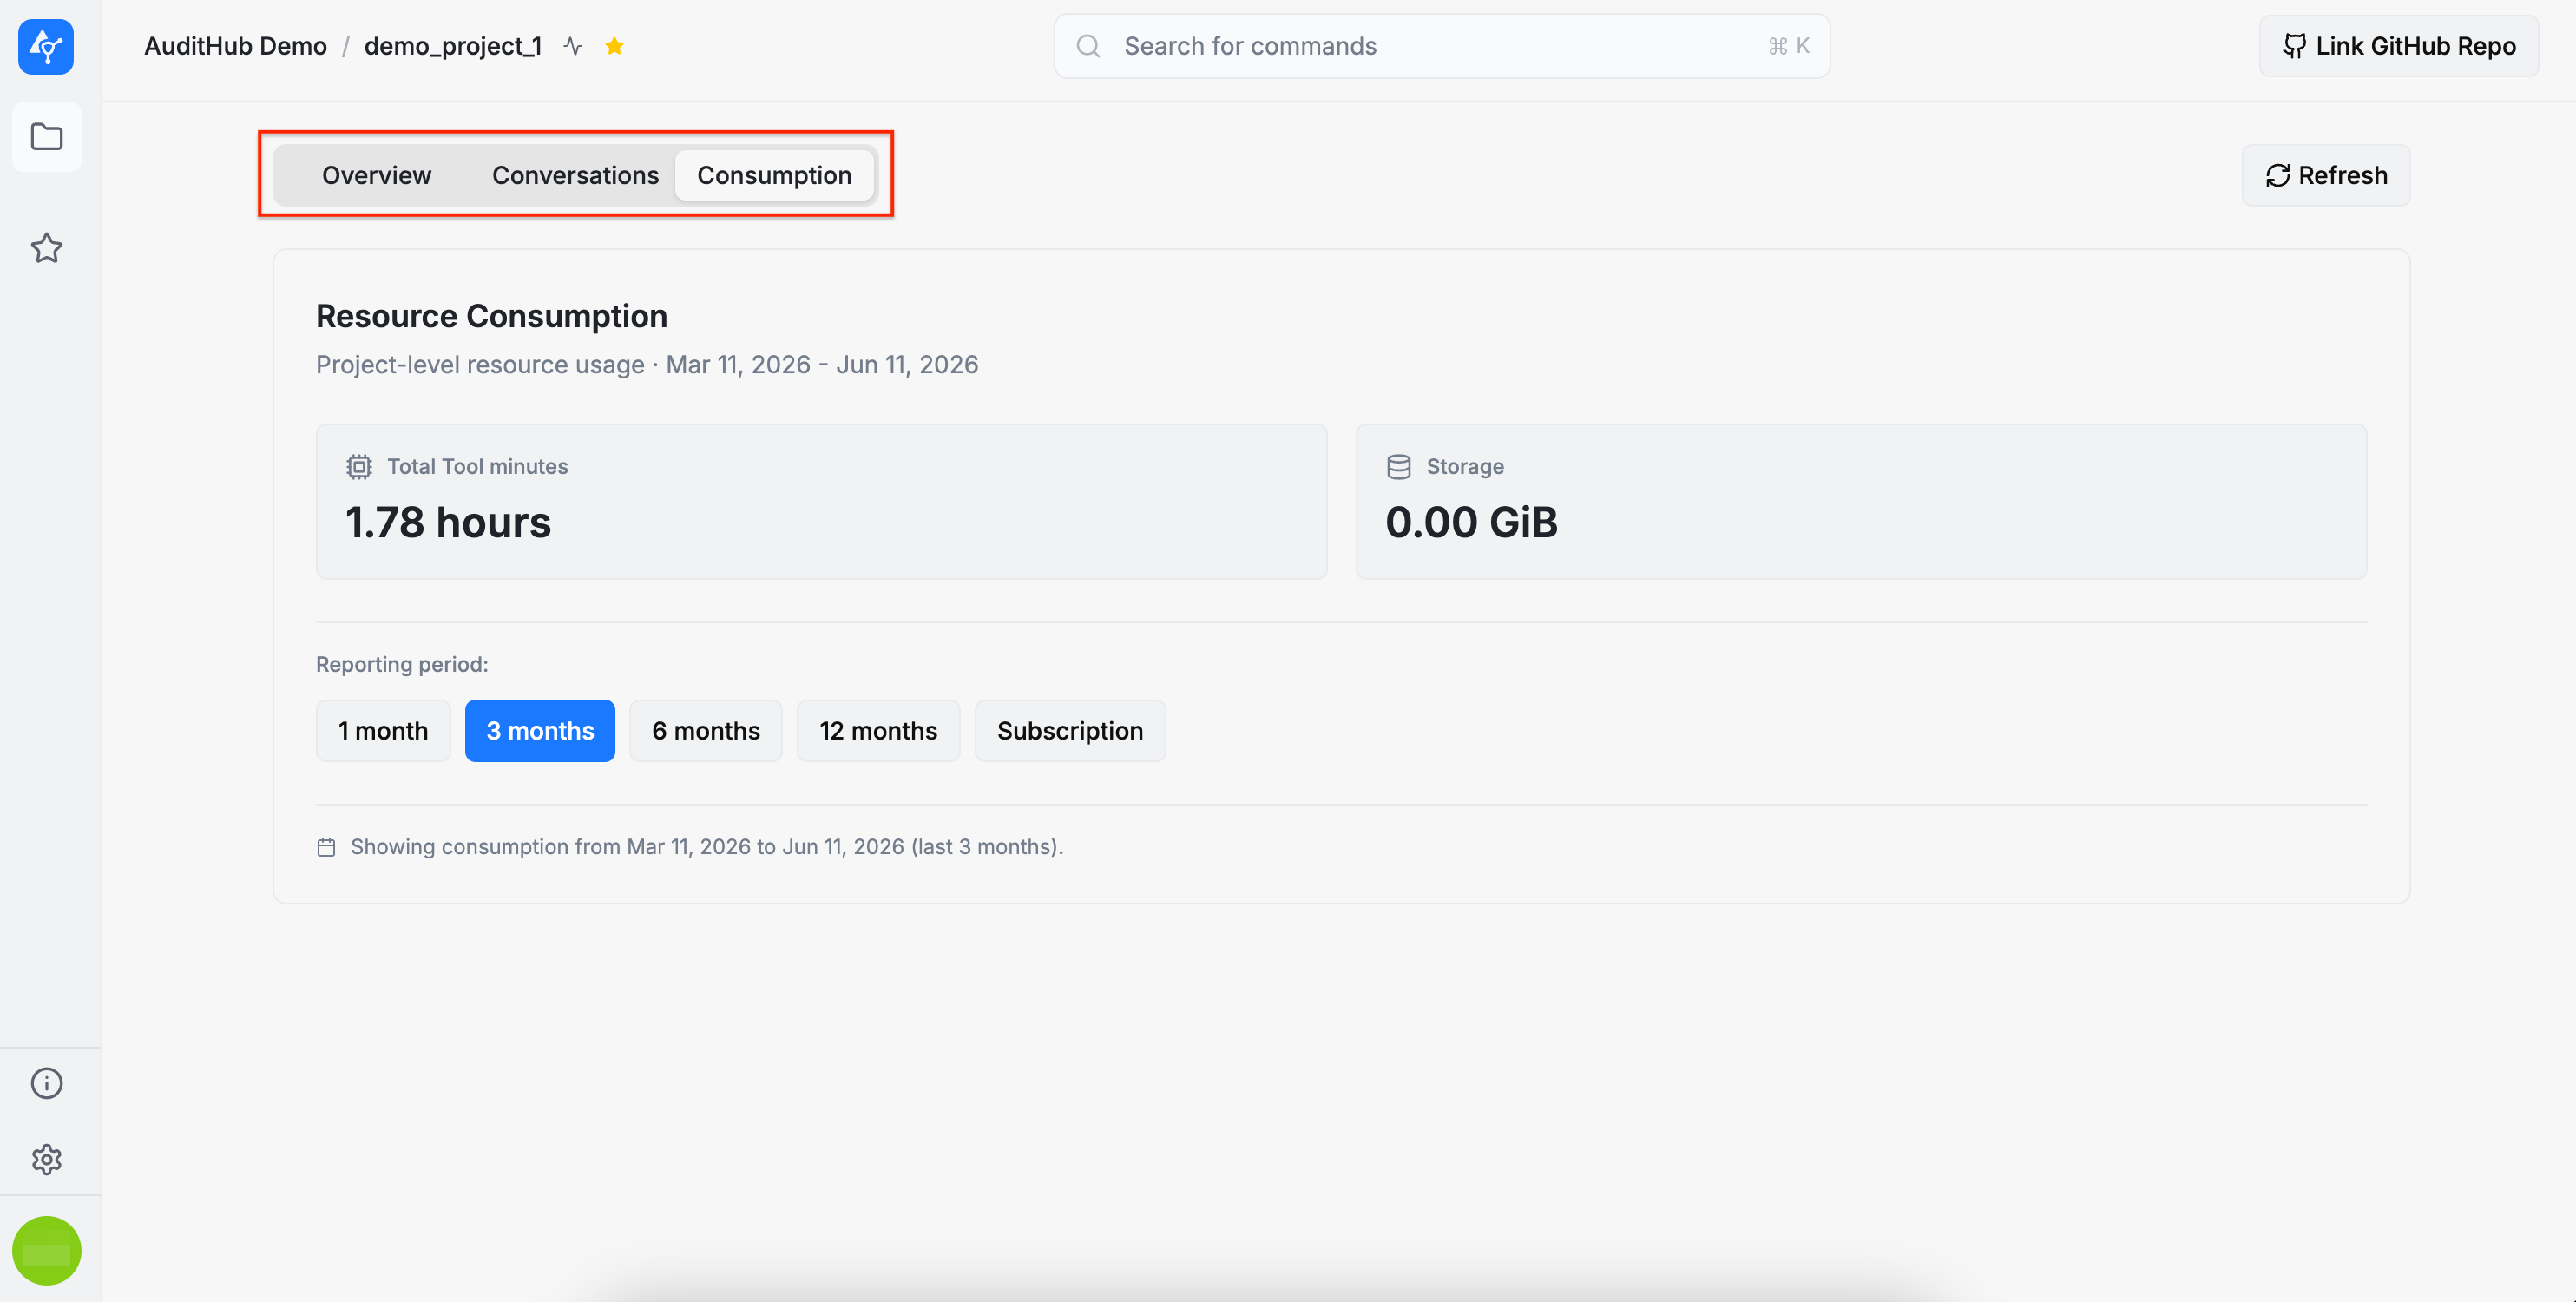This screenshot has width=2576, height=1302.
Task: Click Link GitHub Repo button
Action: [x=2397, y=46]
